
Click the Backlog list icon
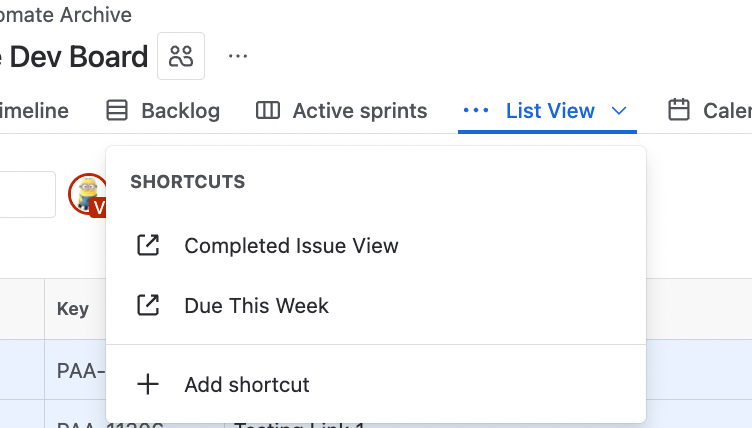[x=117, y=110]
